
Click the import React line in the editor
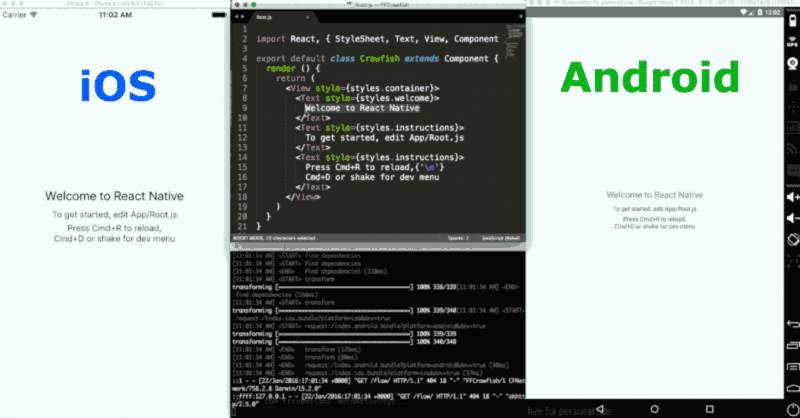pos(377,39)
